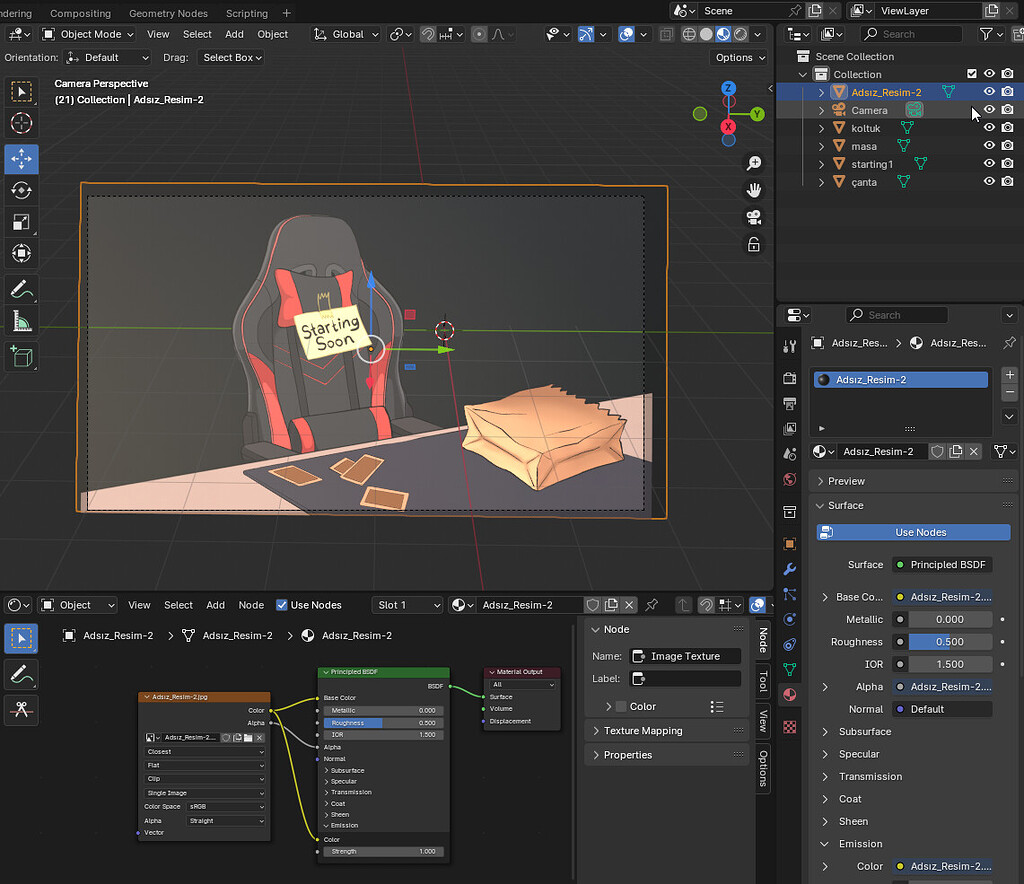Open the Object Mode dropdown

coord(88,34)
